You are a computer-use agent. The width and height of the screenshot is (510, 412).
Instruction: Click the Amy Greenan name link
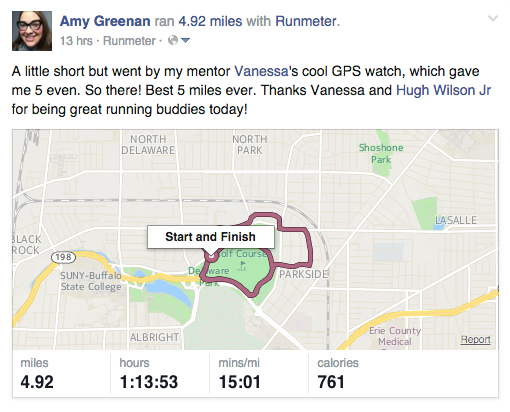click(x=105, y=21)
